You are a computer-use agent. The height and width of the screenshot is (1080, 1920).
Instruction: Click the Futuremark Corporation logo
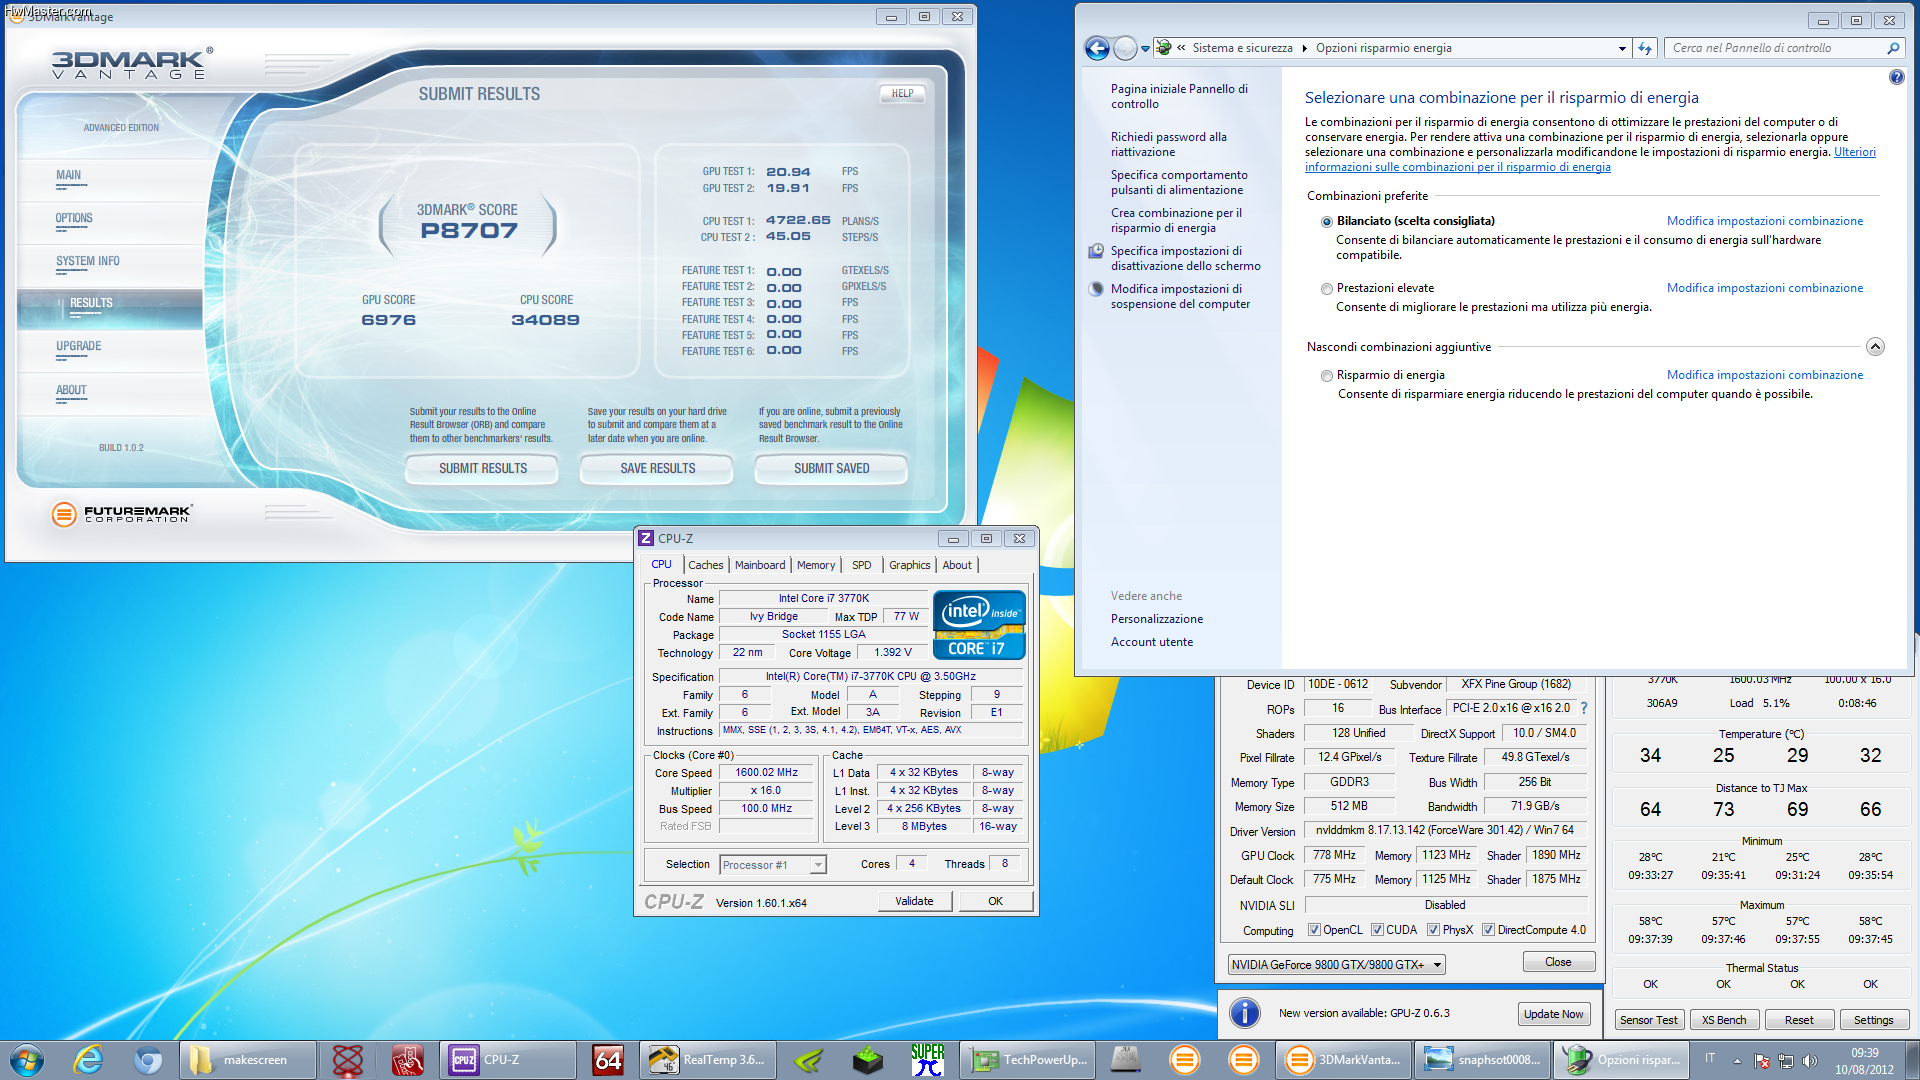click(121, 514)
